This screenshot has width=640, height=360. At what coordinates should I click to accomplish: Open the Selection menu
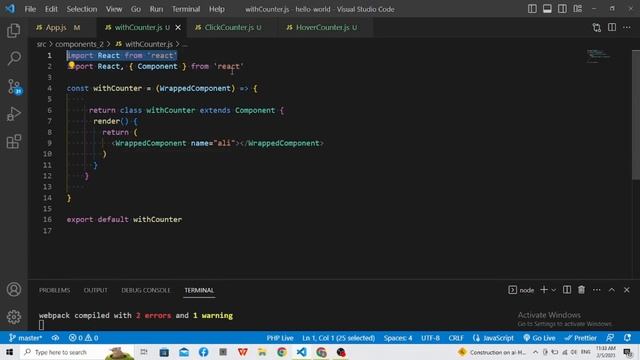coord(82,9)
